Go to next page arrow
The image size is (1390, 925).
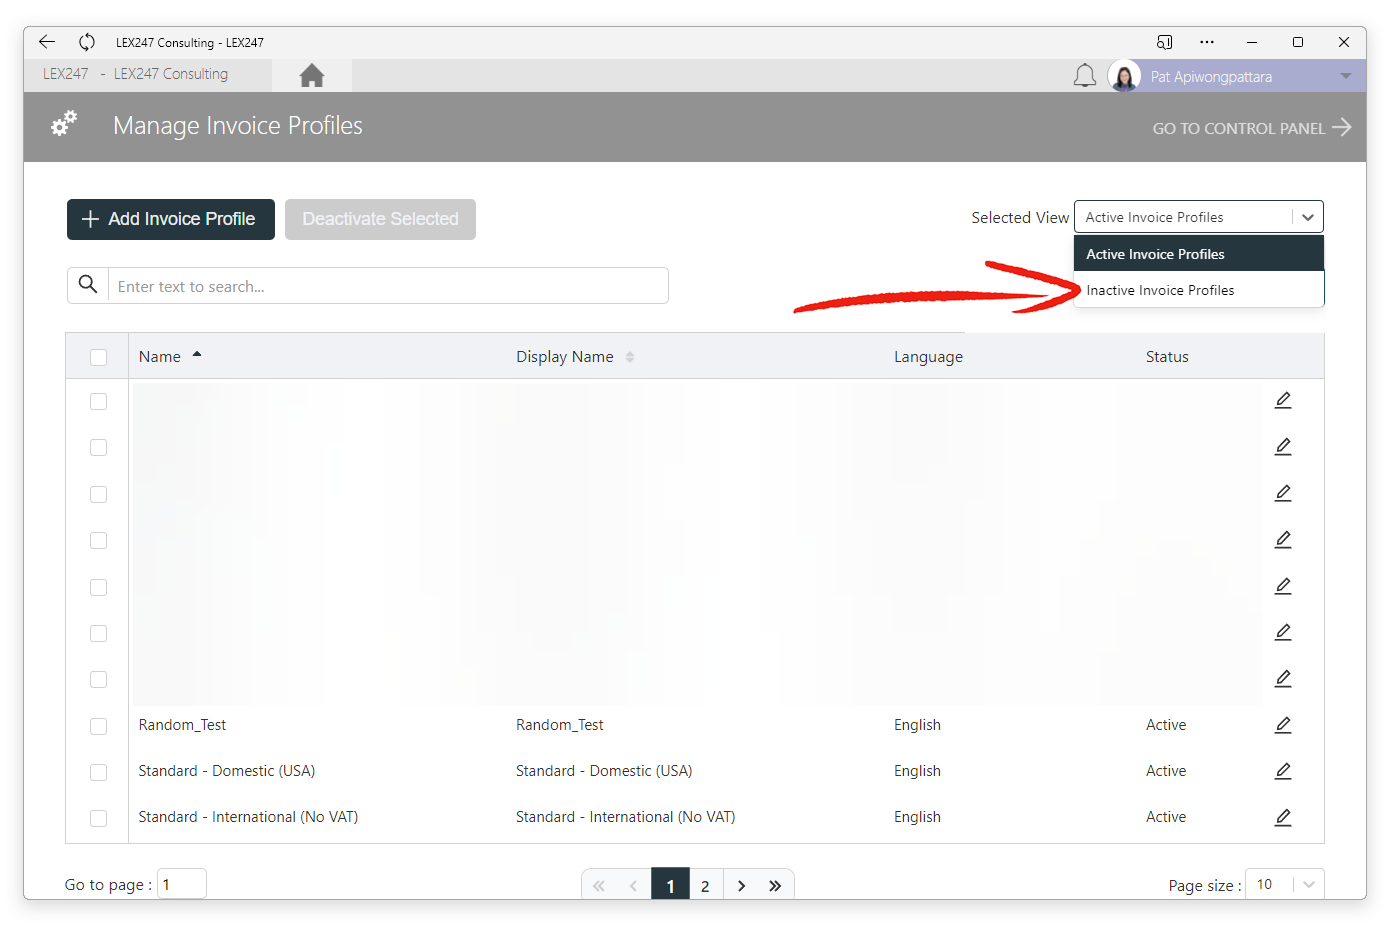click(x=741, y=886)
